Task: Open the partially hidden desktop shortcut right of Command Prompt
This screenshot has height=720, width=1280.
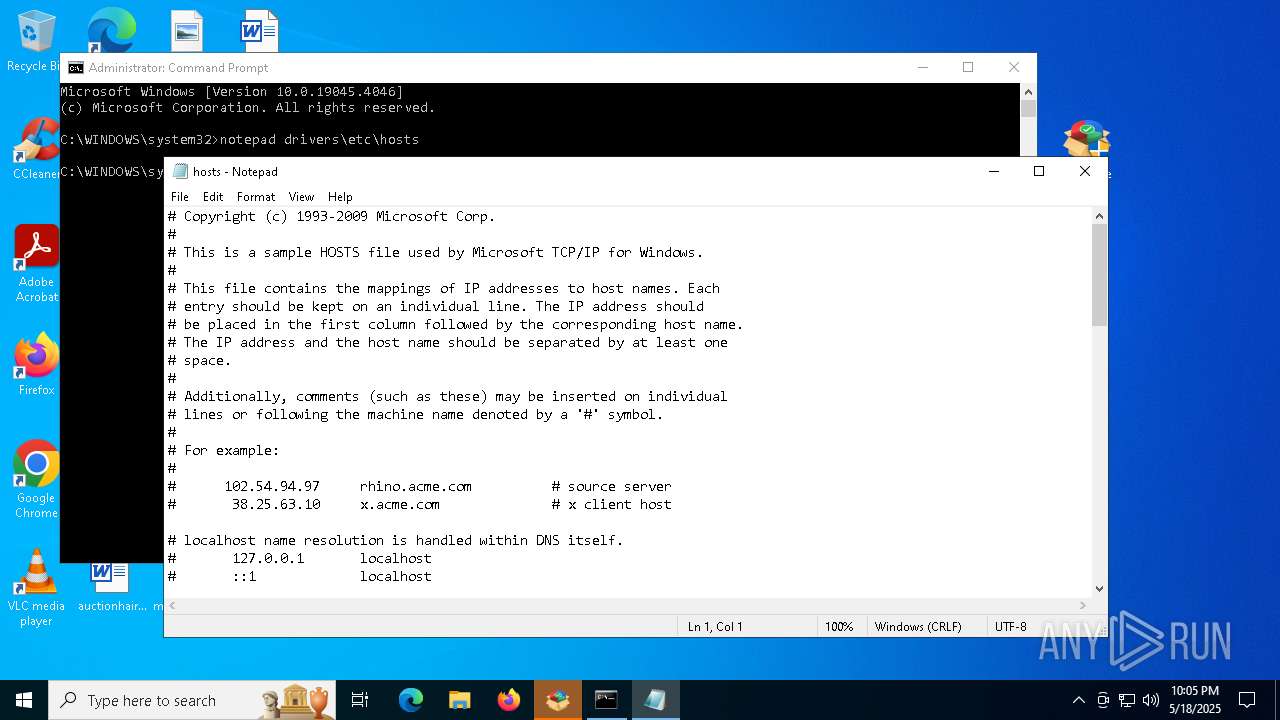Action: click(1087, 141)
